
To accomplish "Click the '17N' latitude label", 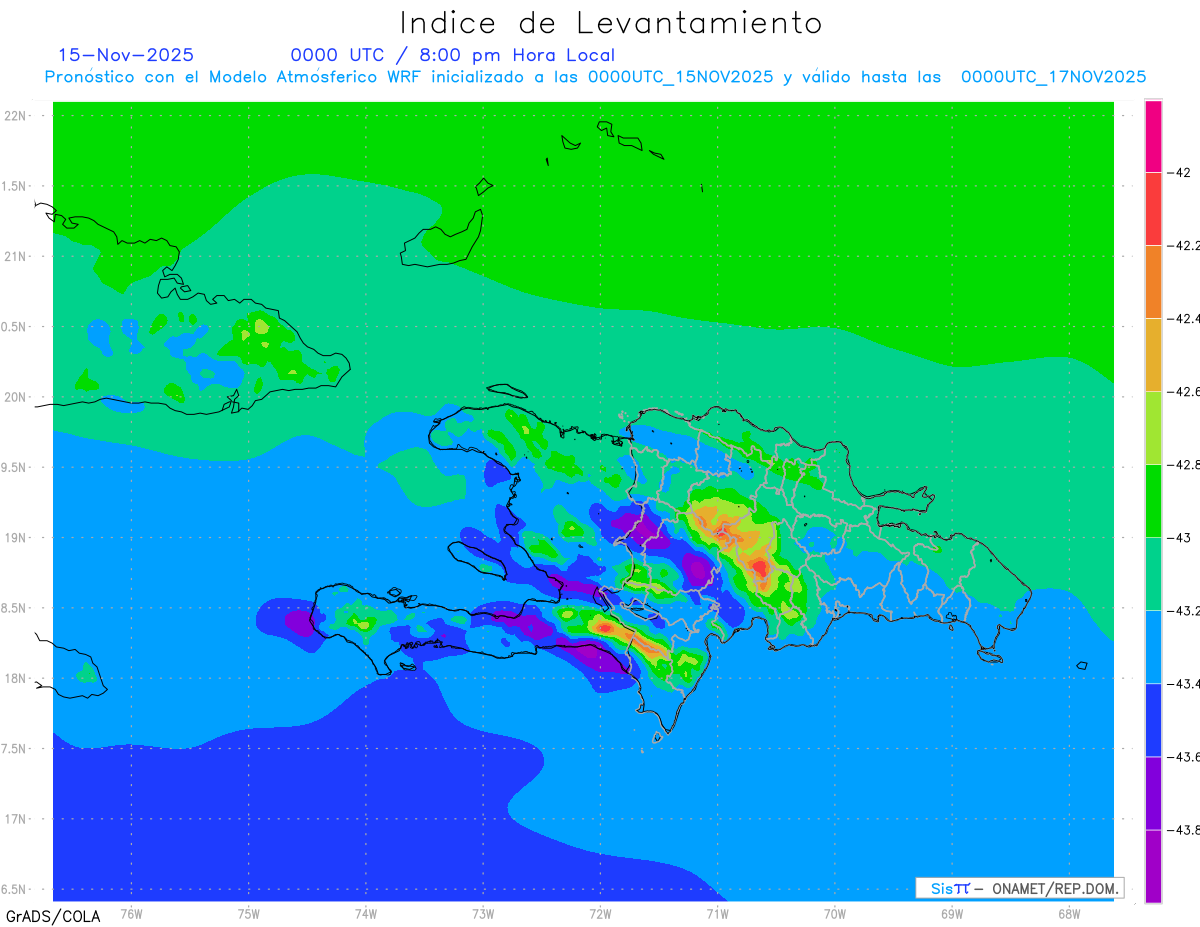I will click(x=17, y=819).
